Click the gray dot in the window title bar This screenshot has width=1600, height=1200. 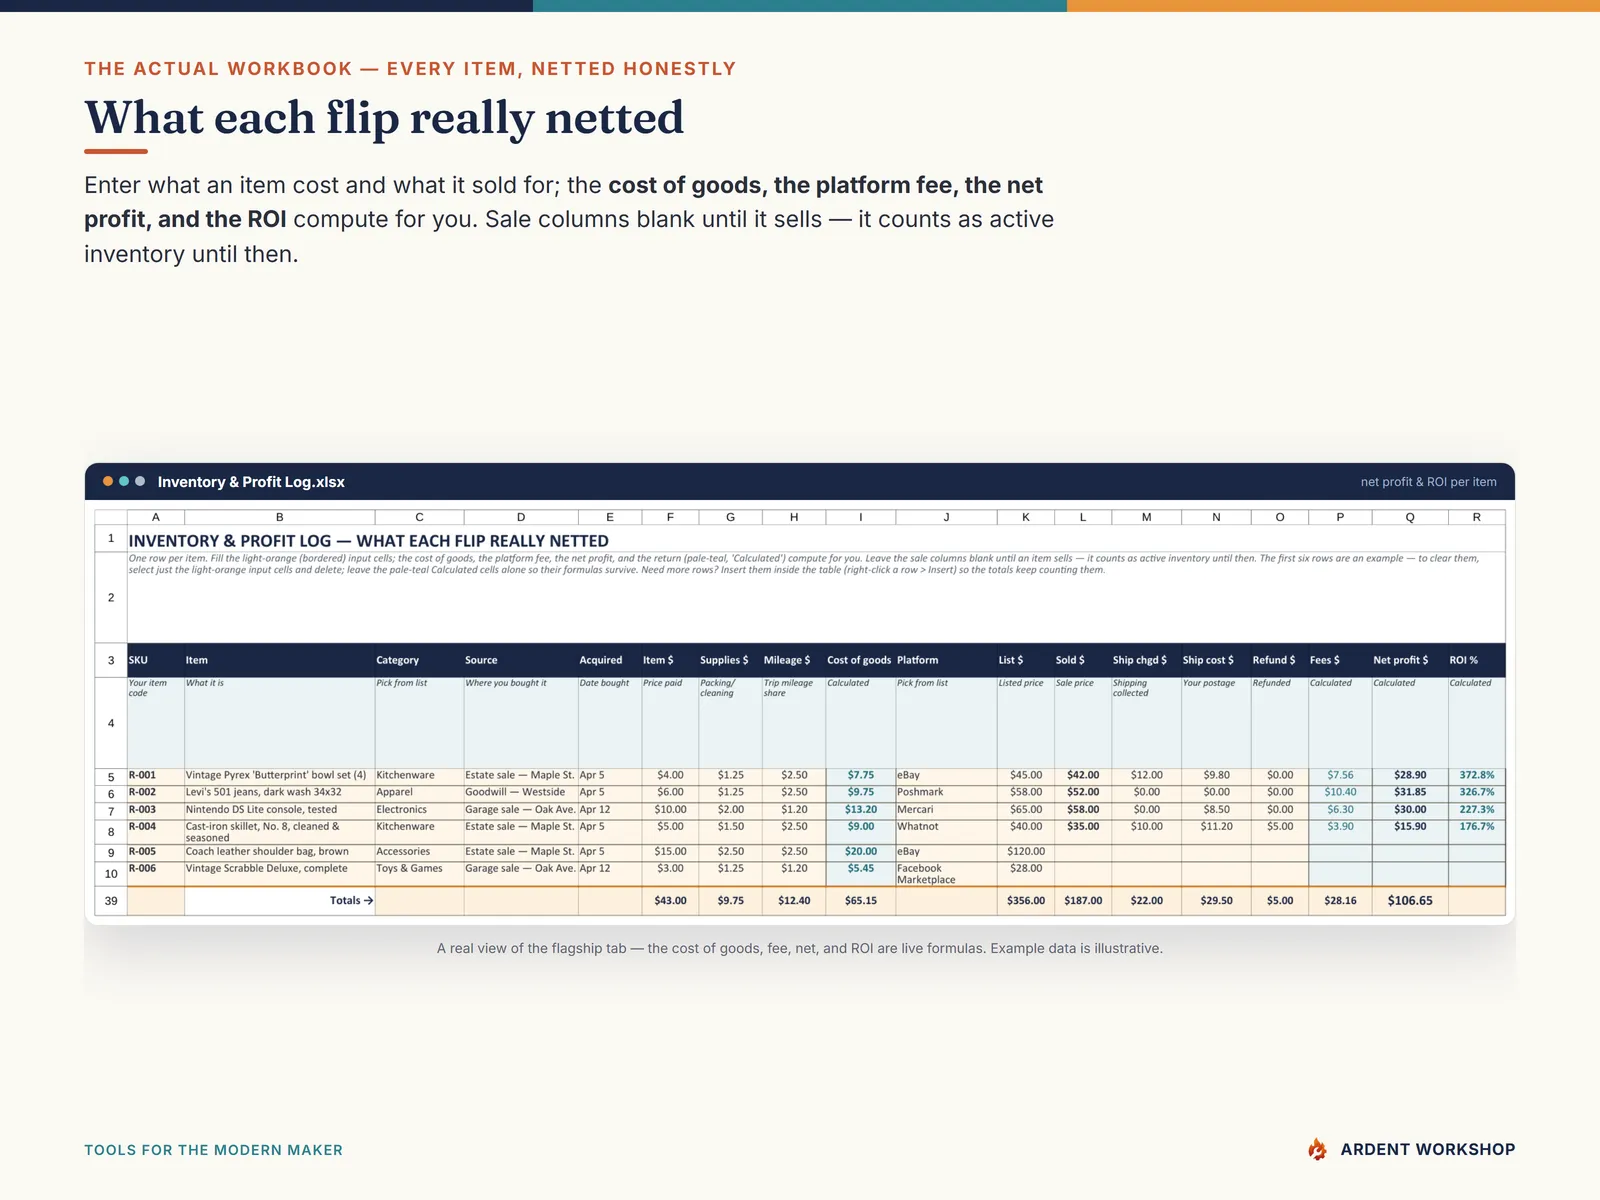pyautogui.click(x=140, y=481)
